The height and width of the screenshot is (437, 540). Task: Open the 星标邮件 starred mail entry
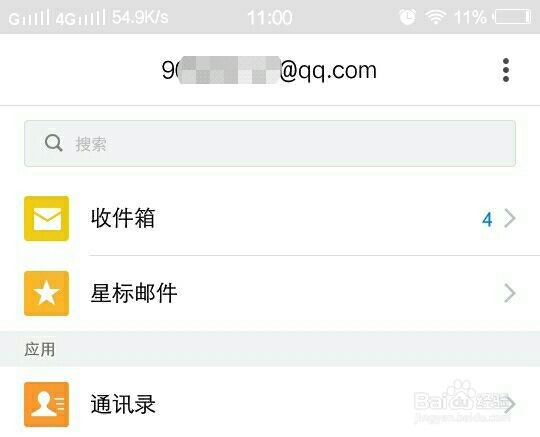[270, 293]
